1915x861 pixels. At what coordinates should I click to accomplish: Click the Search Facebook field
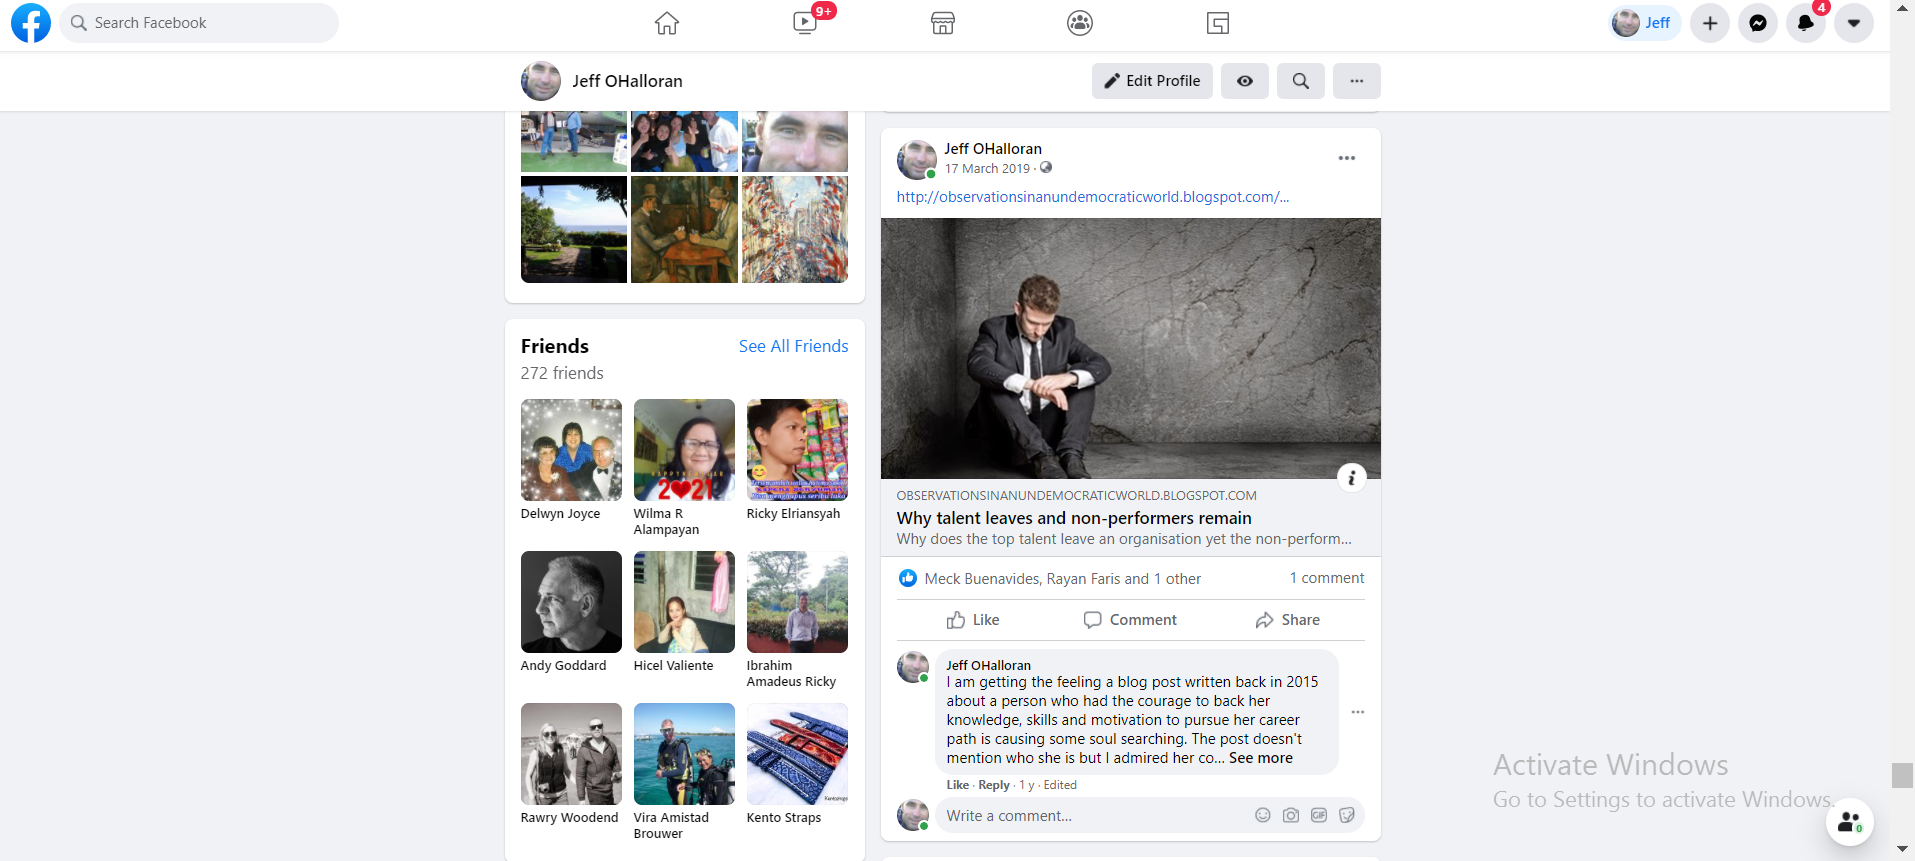pyautogui.click(x=200, y=23)
